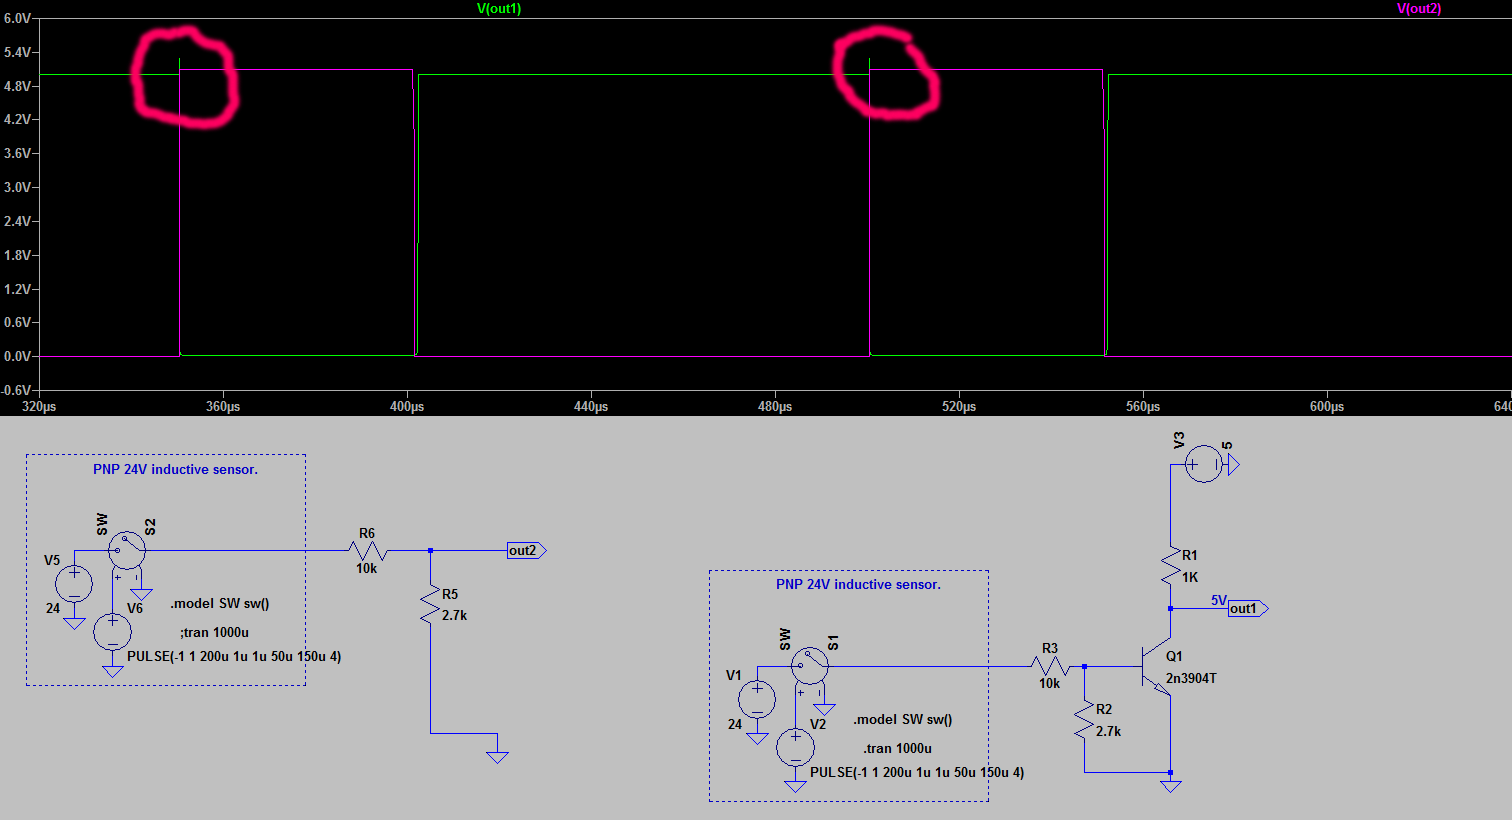Click the V3 value label 5

(x=1228, y=445)
